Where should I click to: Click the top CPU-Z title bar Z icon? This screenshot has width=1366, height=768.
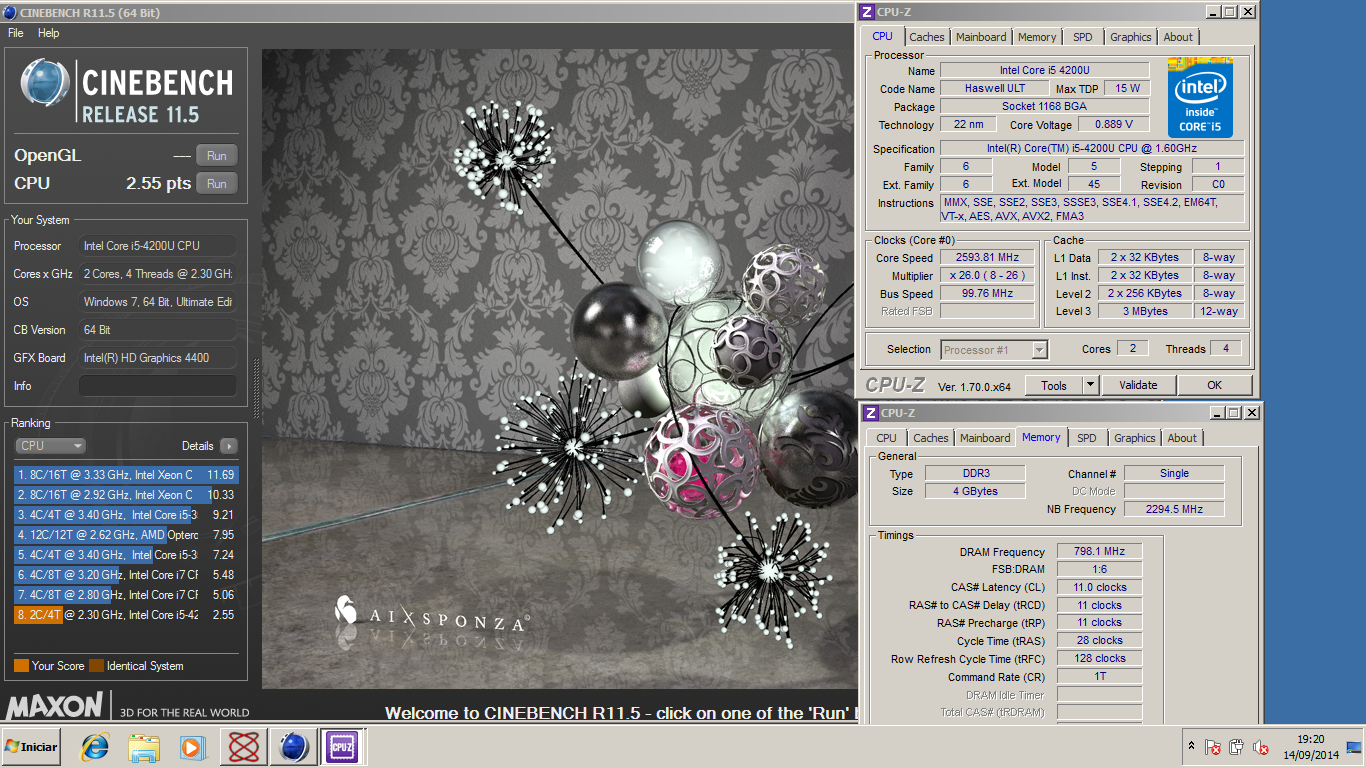(869, 12)
